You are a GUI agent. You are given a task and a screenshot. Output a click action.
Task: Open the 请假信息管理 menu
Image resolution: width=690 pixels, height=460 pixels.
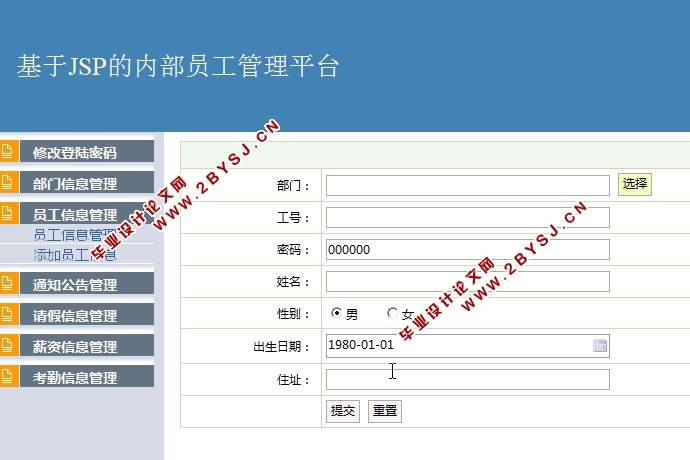coord(87,314)
